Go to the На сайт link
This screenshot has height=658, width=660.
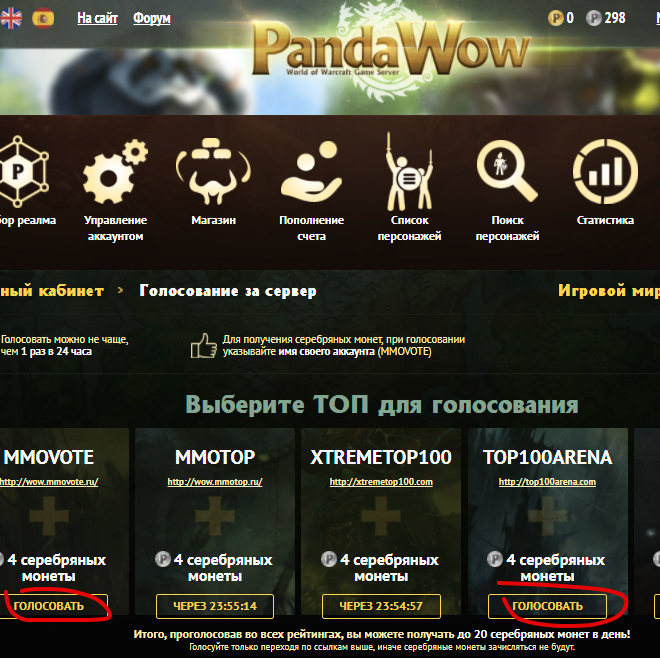coord(97,18)
